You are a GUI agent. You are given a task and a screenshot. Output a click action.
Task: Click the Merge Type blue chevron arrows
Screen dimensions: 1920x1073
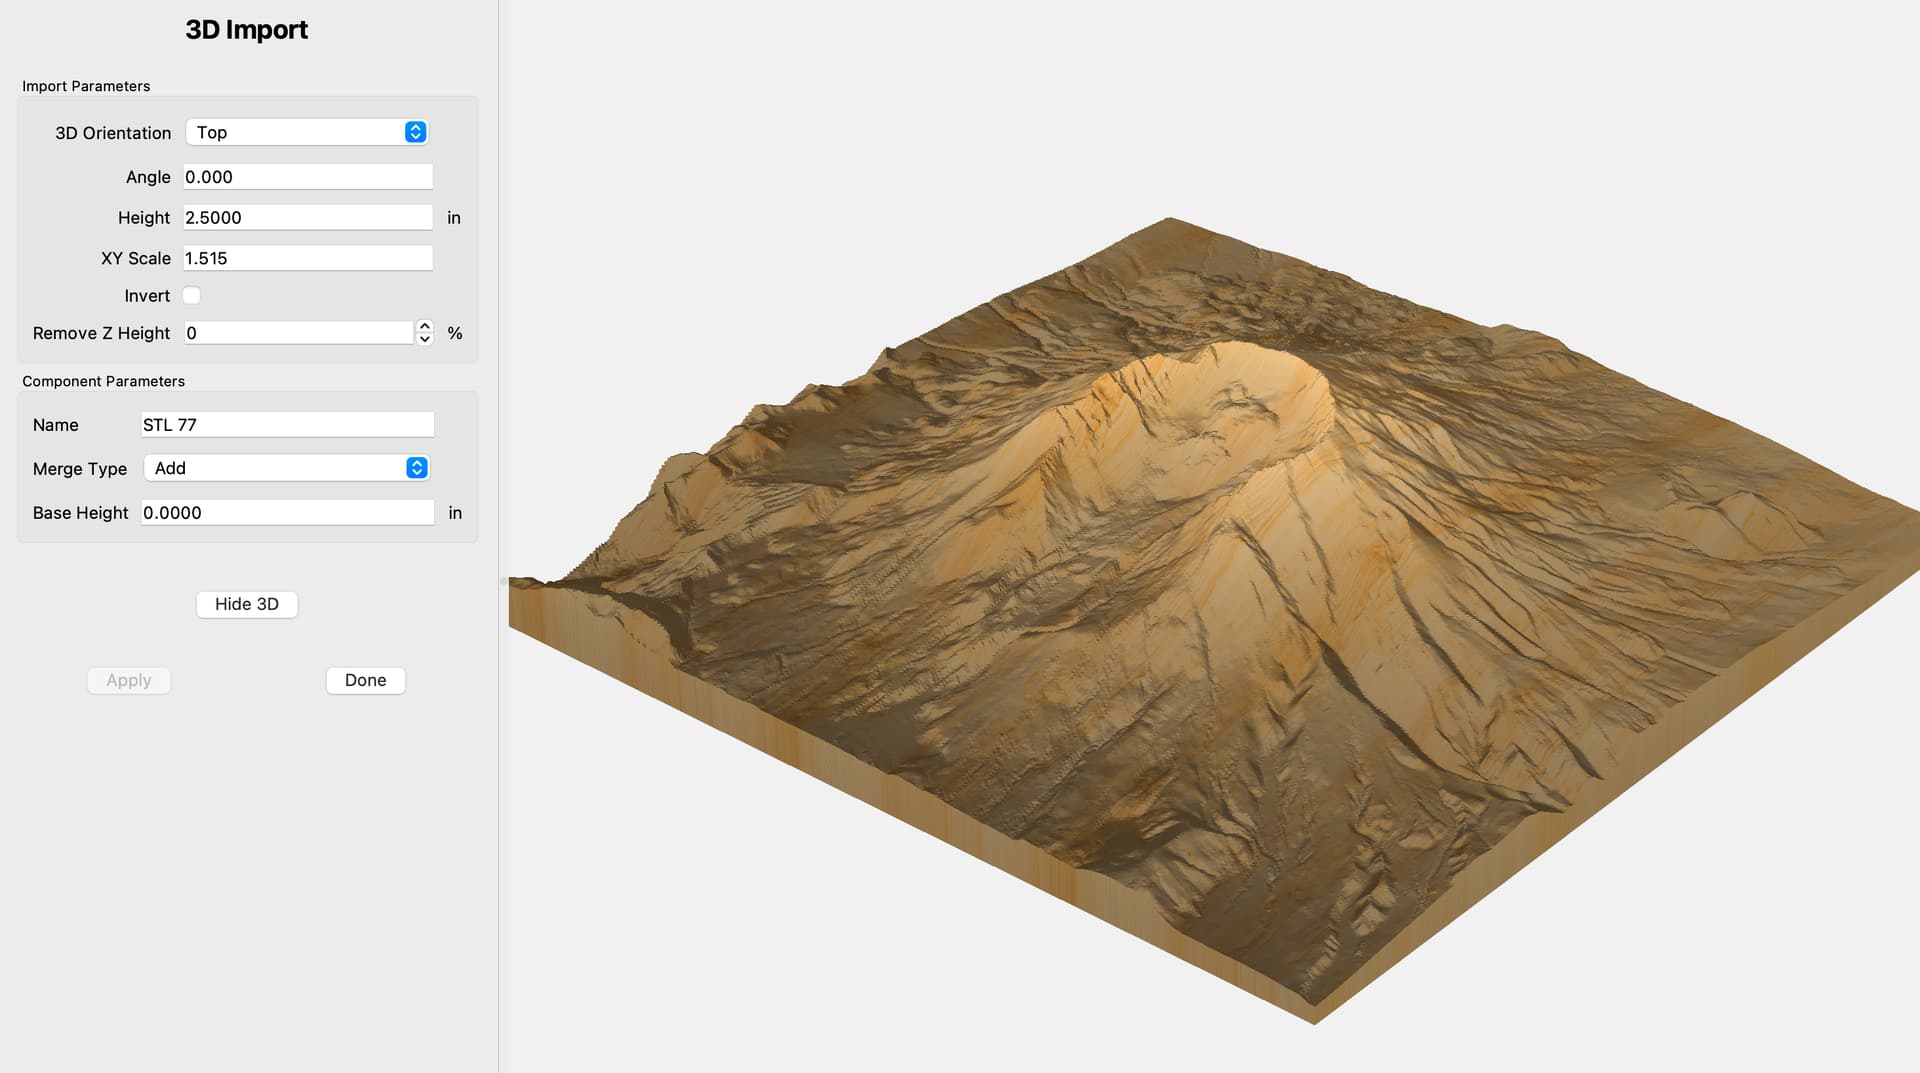coord(416,468)
